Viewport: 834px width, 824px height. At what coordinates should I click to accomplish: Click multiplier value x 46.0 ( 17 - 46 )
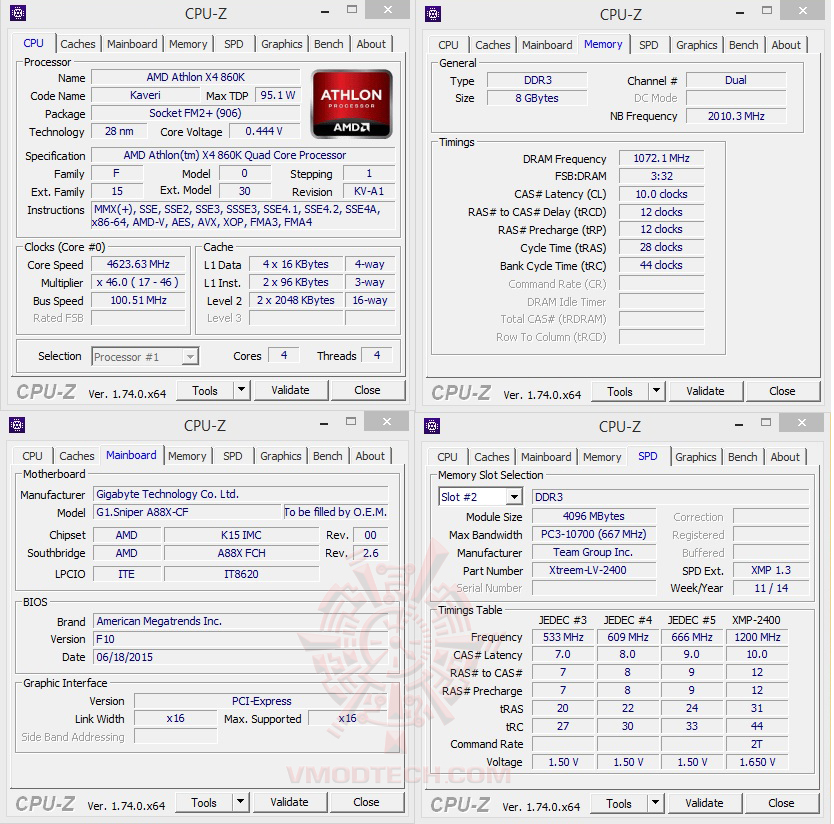pos(138,282)
